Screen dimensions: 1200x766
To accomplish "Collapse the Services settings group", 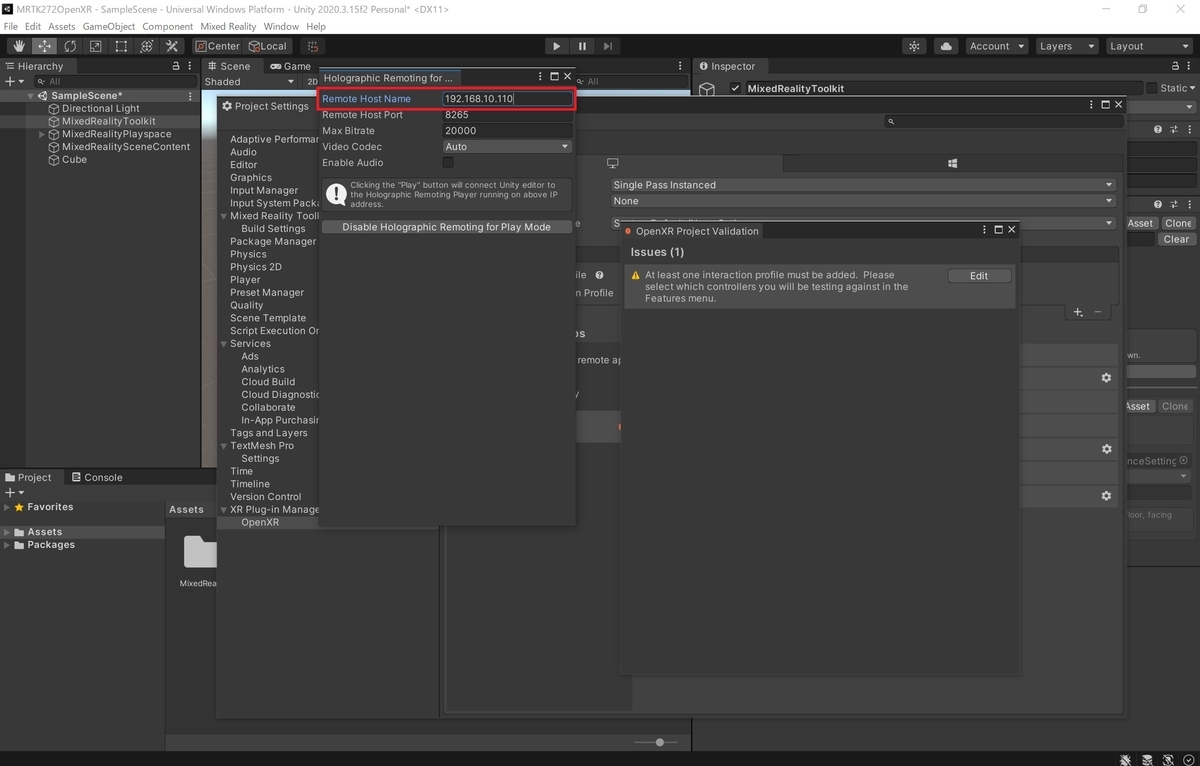I will click(x=224, y=344).
